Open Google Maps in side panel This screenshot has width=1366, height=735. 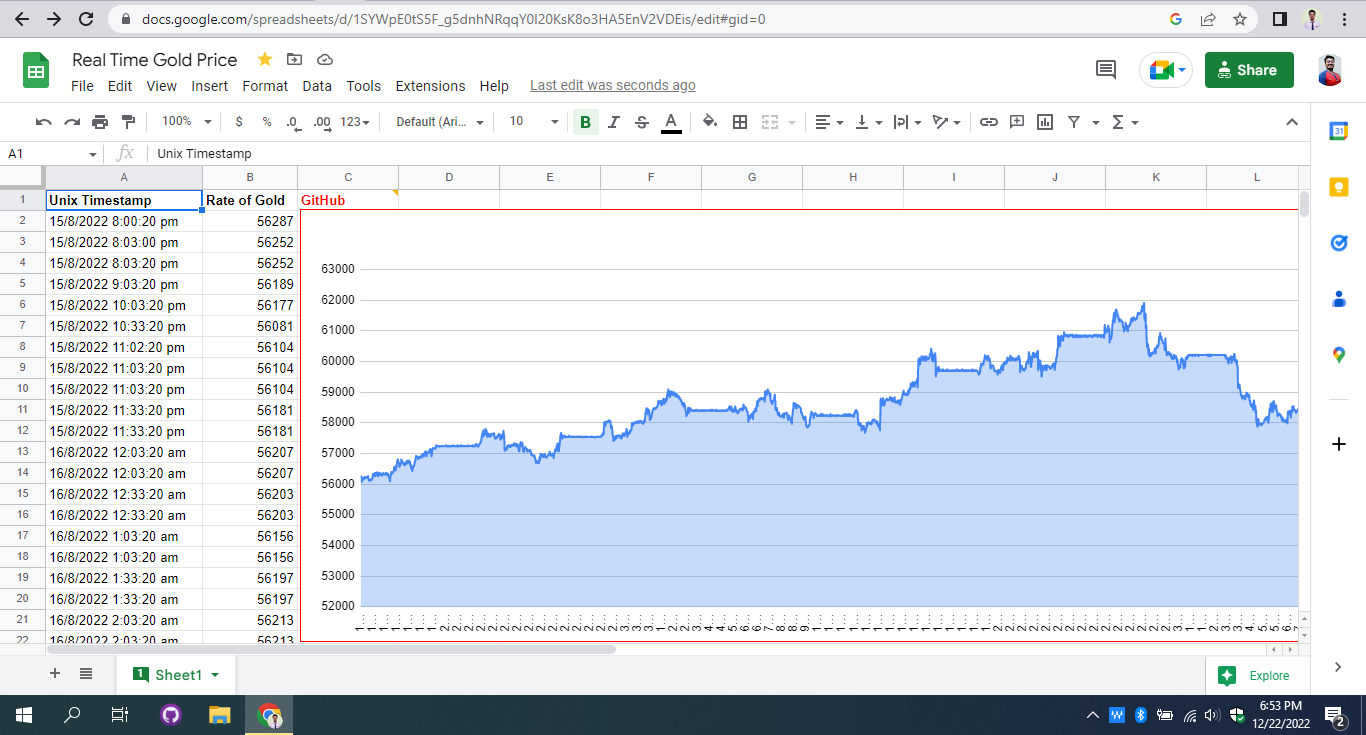[1339, 355]
